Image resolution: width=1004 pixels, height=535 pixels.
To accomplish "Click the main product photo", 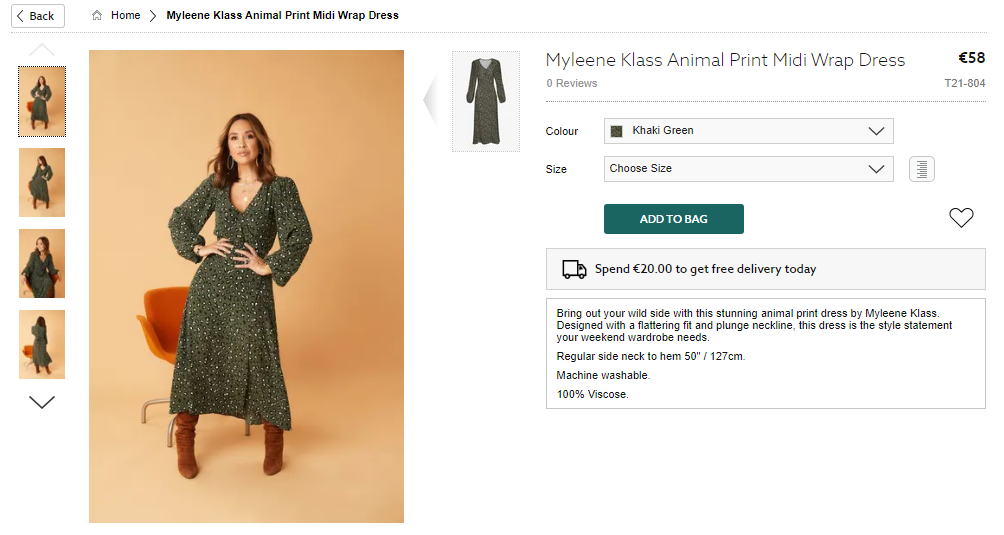I will (246, 286).
